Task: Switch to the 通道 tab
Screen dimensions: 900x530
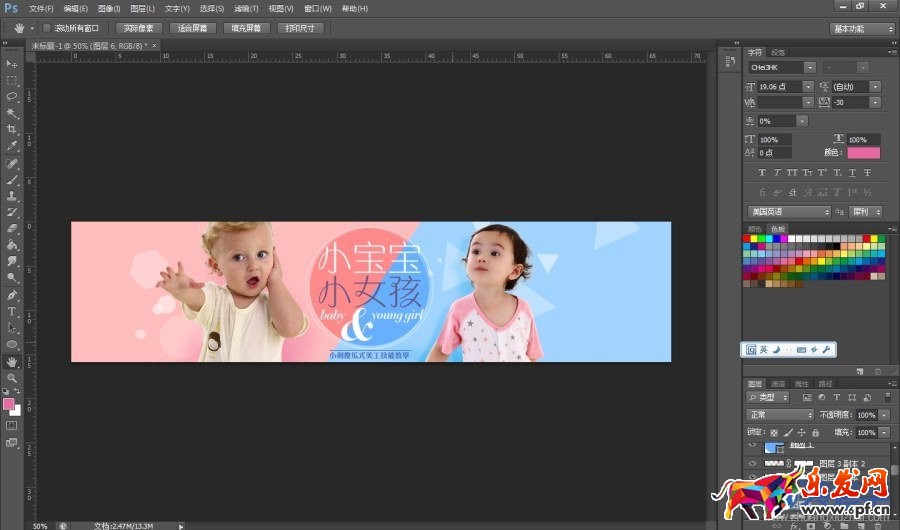Action: (778, 383)
